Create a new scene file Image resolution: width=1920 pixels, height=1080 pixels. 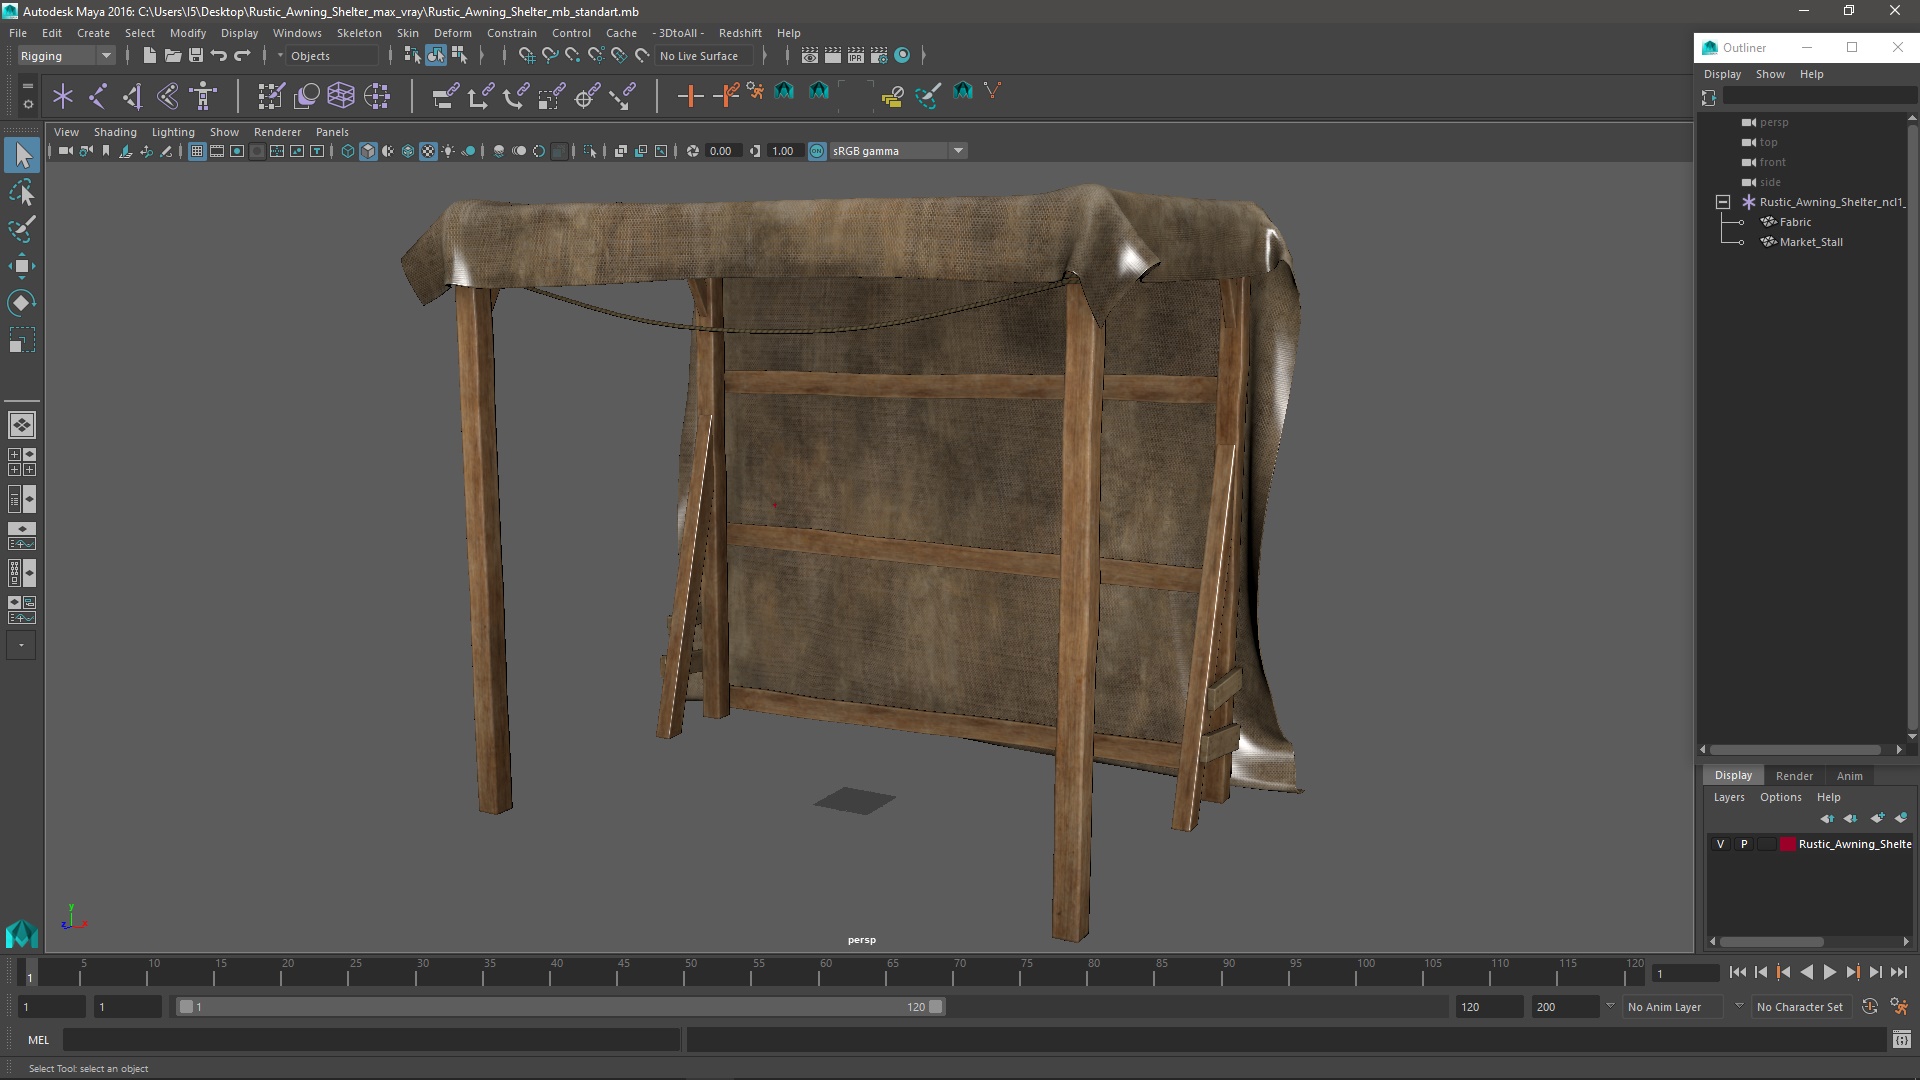149,56
